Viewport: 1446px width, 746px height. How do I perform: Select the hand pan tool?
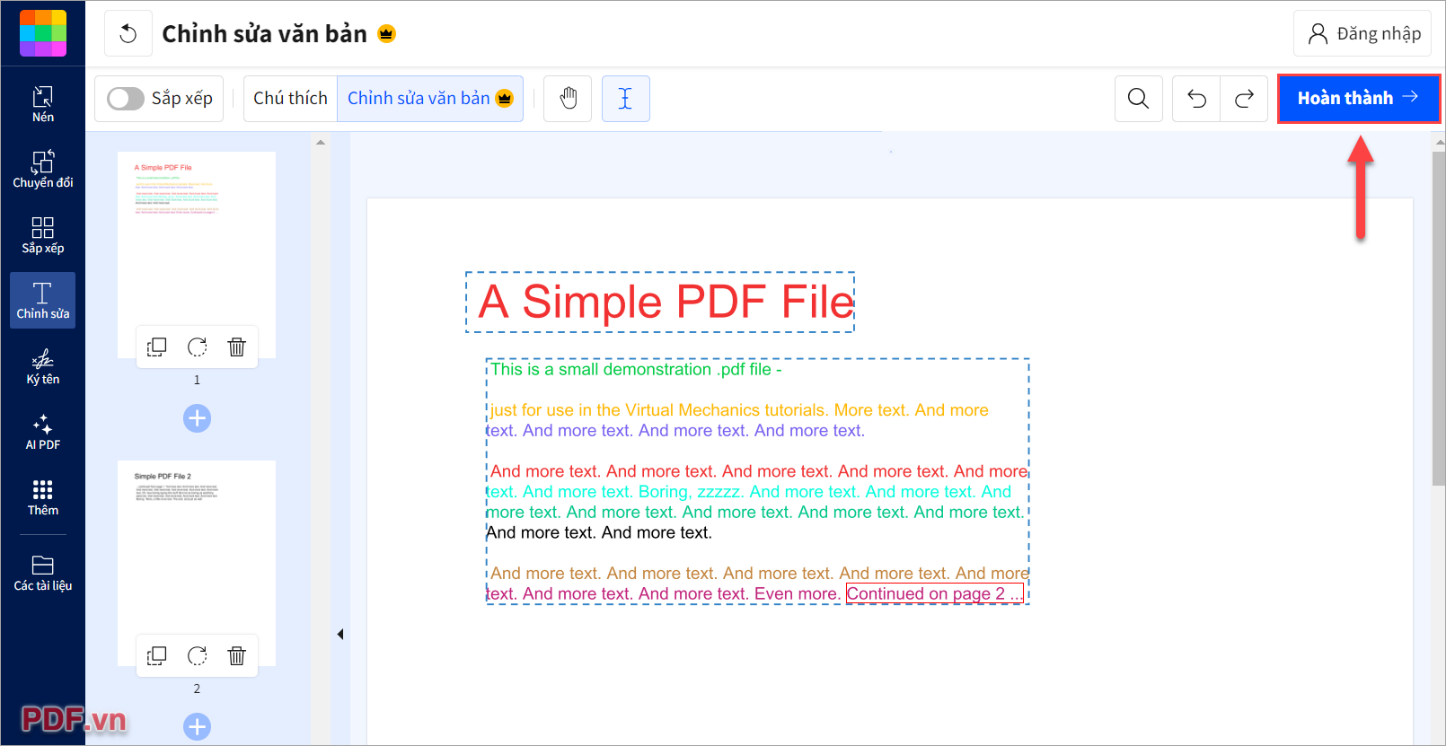(569, 98)
